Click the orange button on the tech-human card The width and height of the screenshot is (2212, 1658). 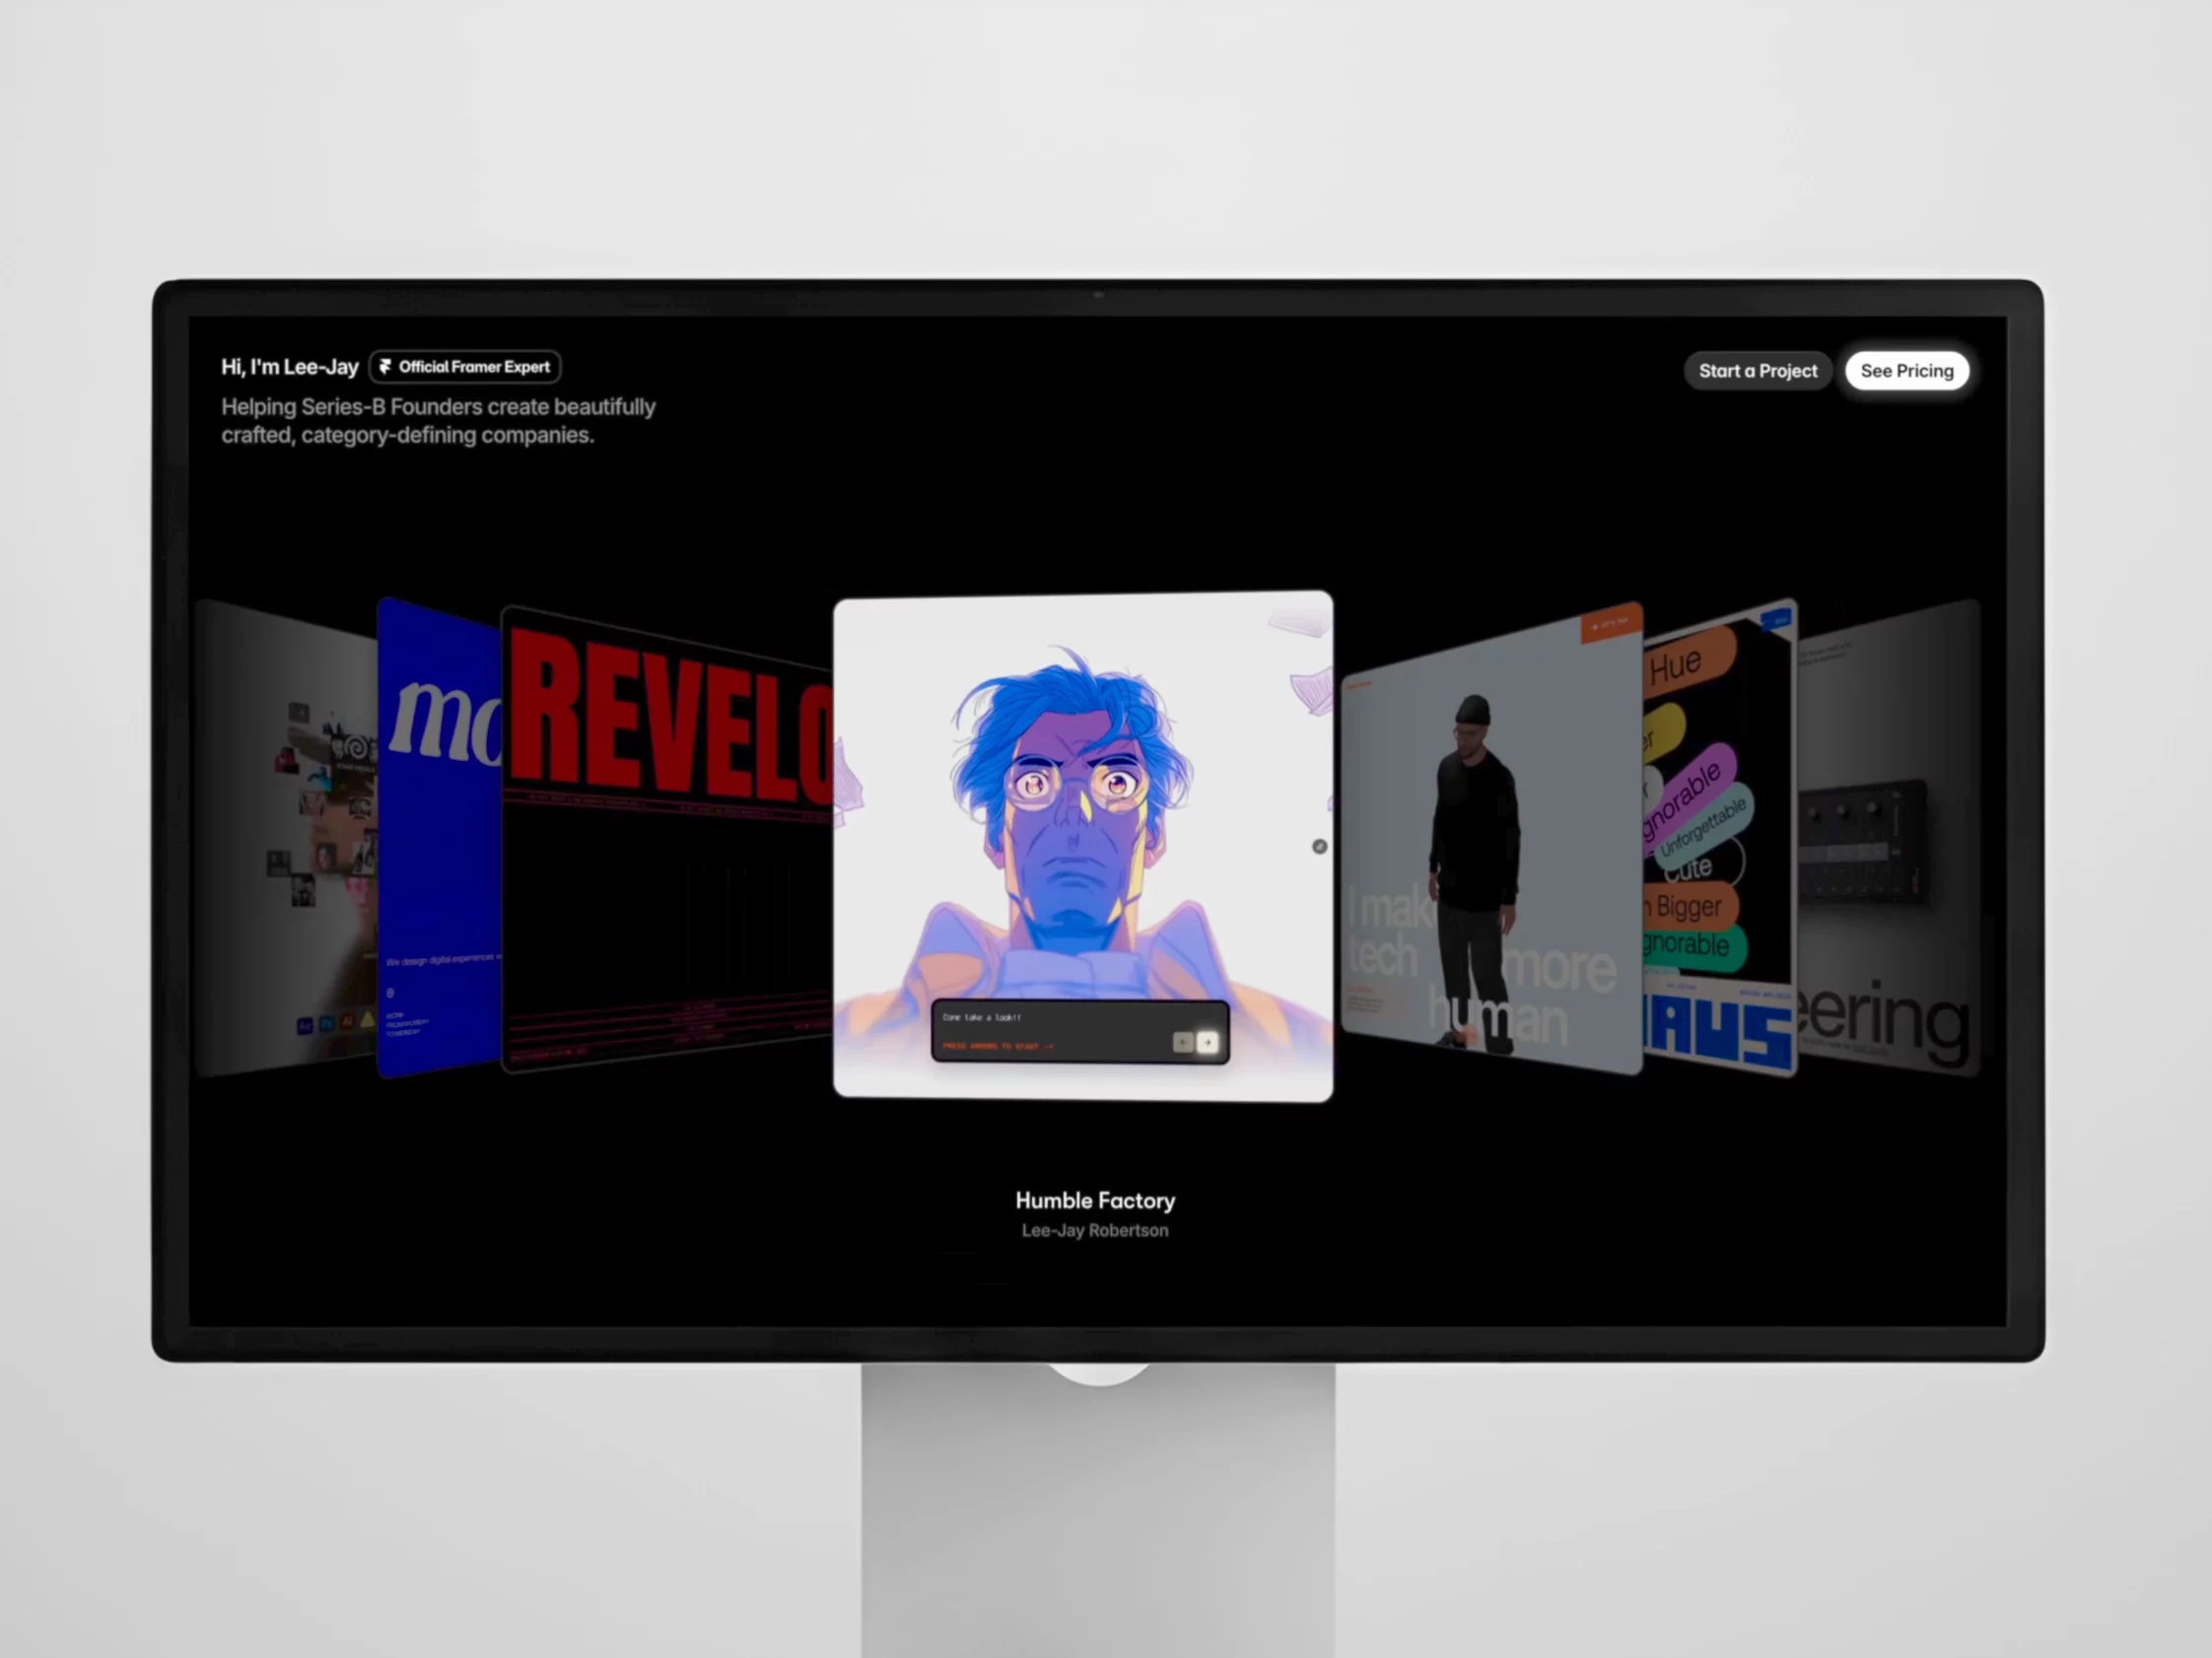(1610, 624)
